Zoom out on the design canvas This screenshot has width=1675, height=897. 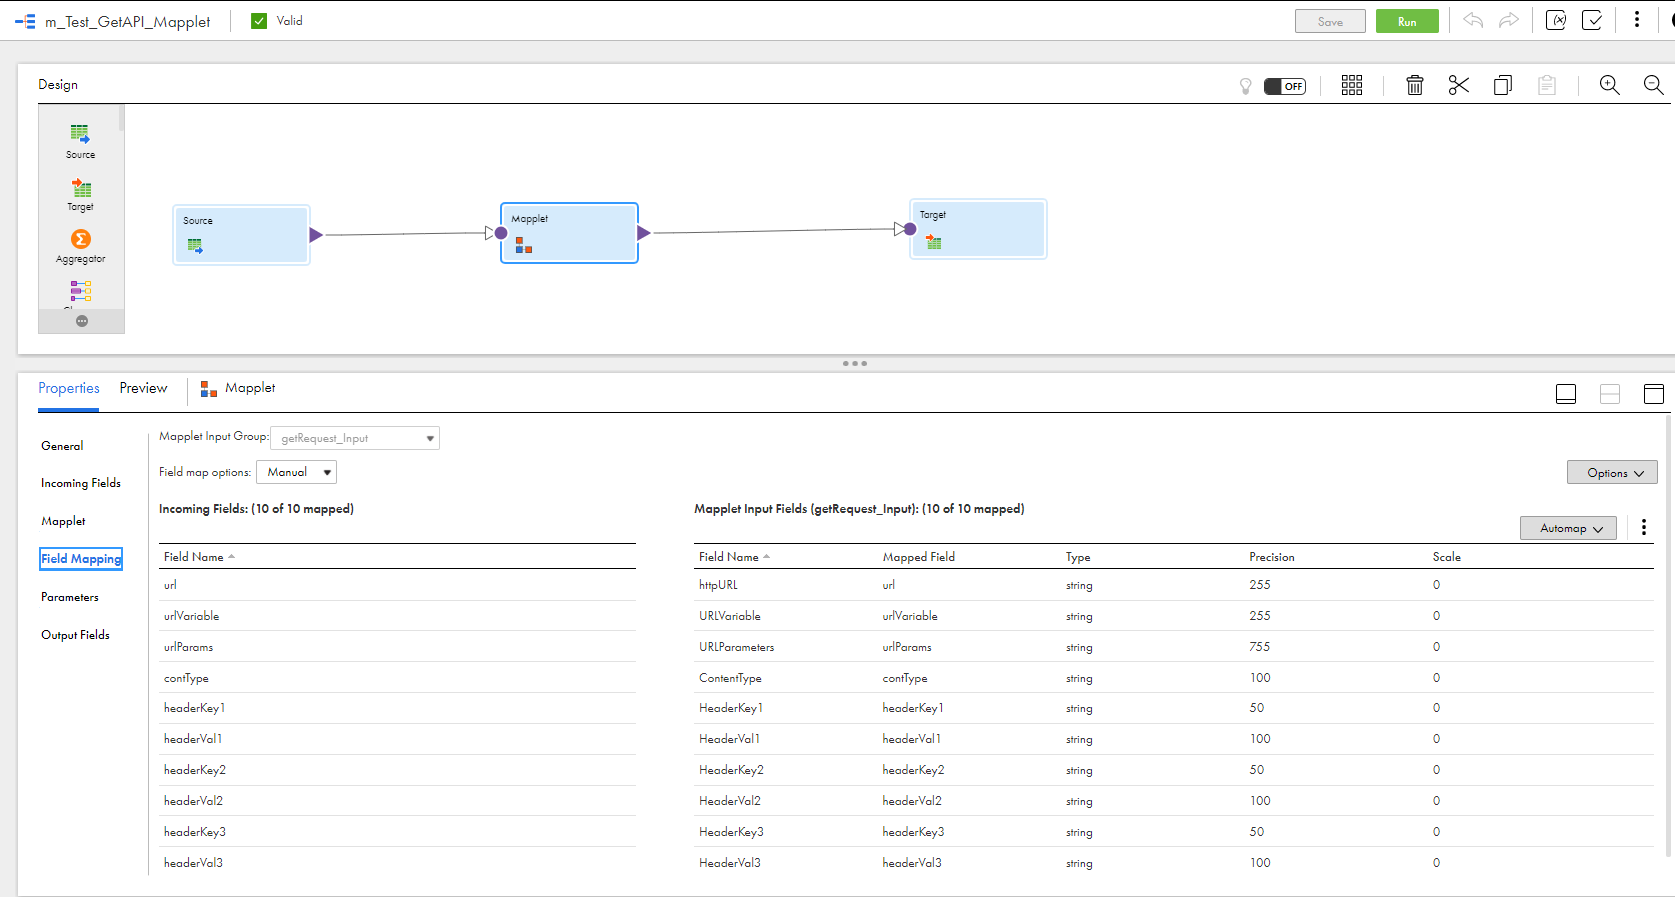pos(1654,85)
